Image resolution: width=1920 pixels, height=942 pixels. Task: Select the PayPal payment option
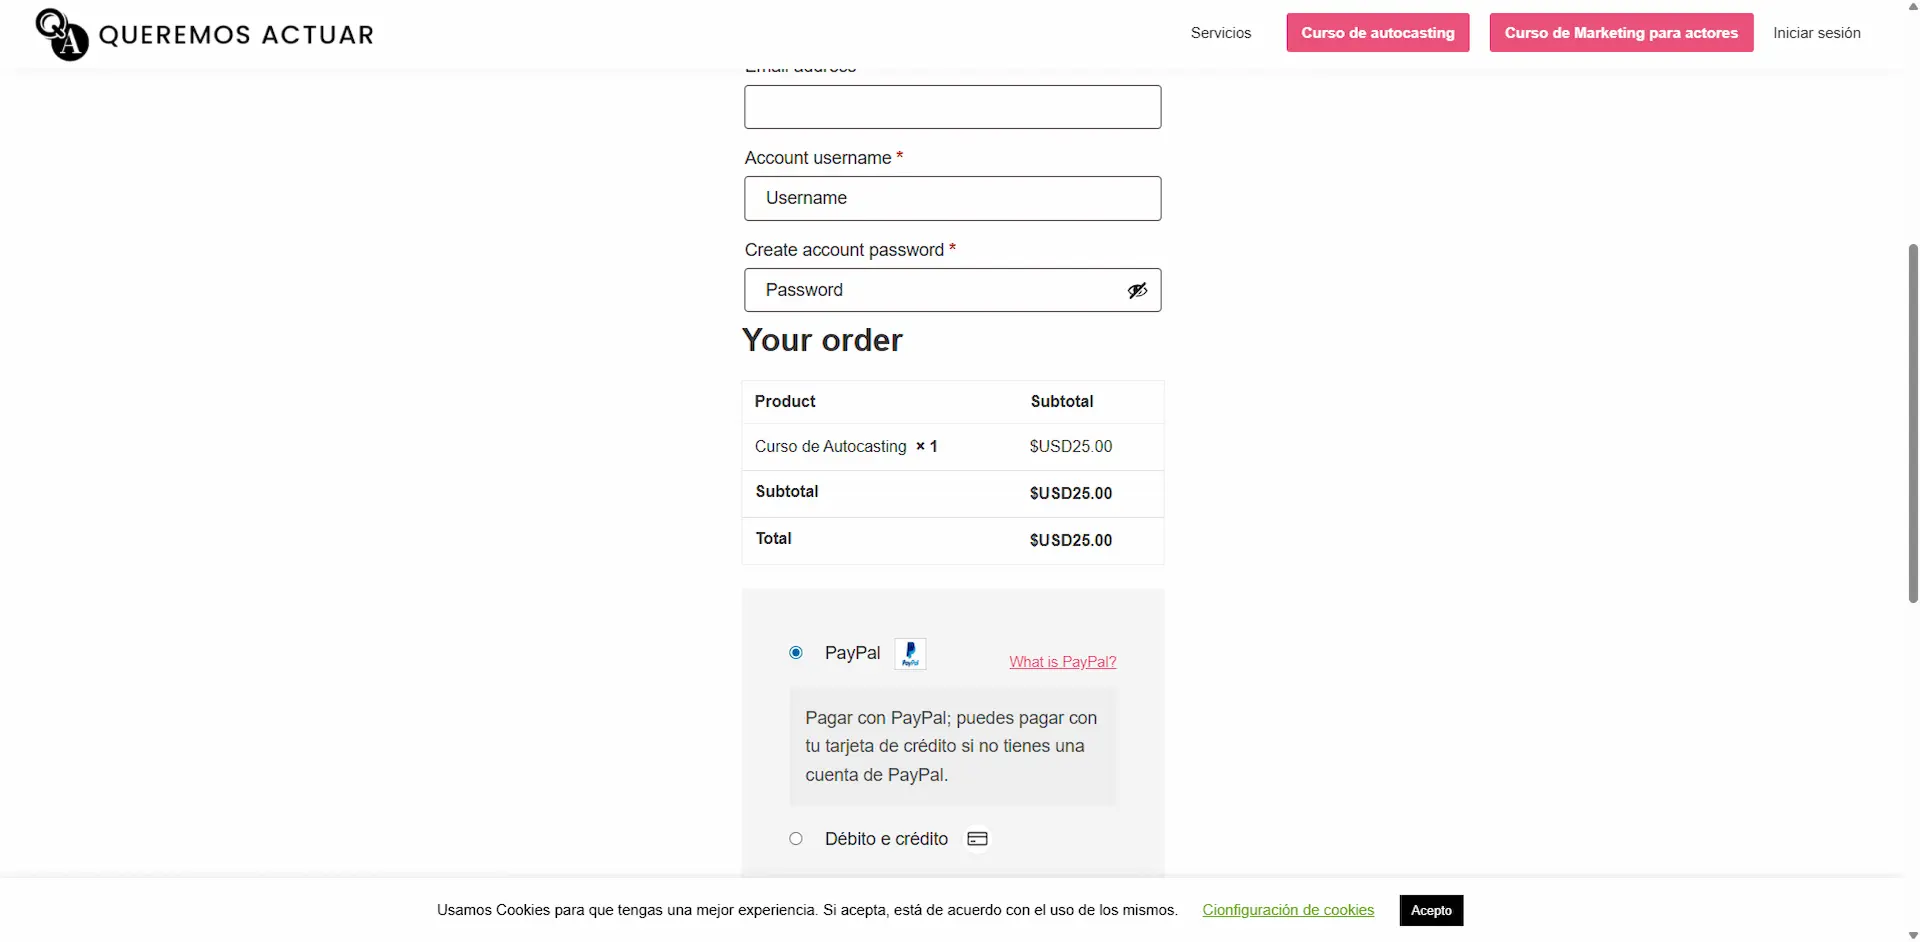796,653
